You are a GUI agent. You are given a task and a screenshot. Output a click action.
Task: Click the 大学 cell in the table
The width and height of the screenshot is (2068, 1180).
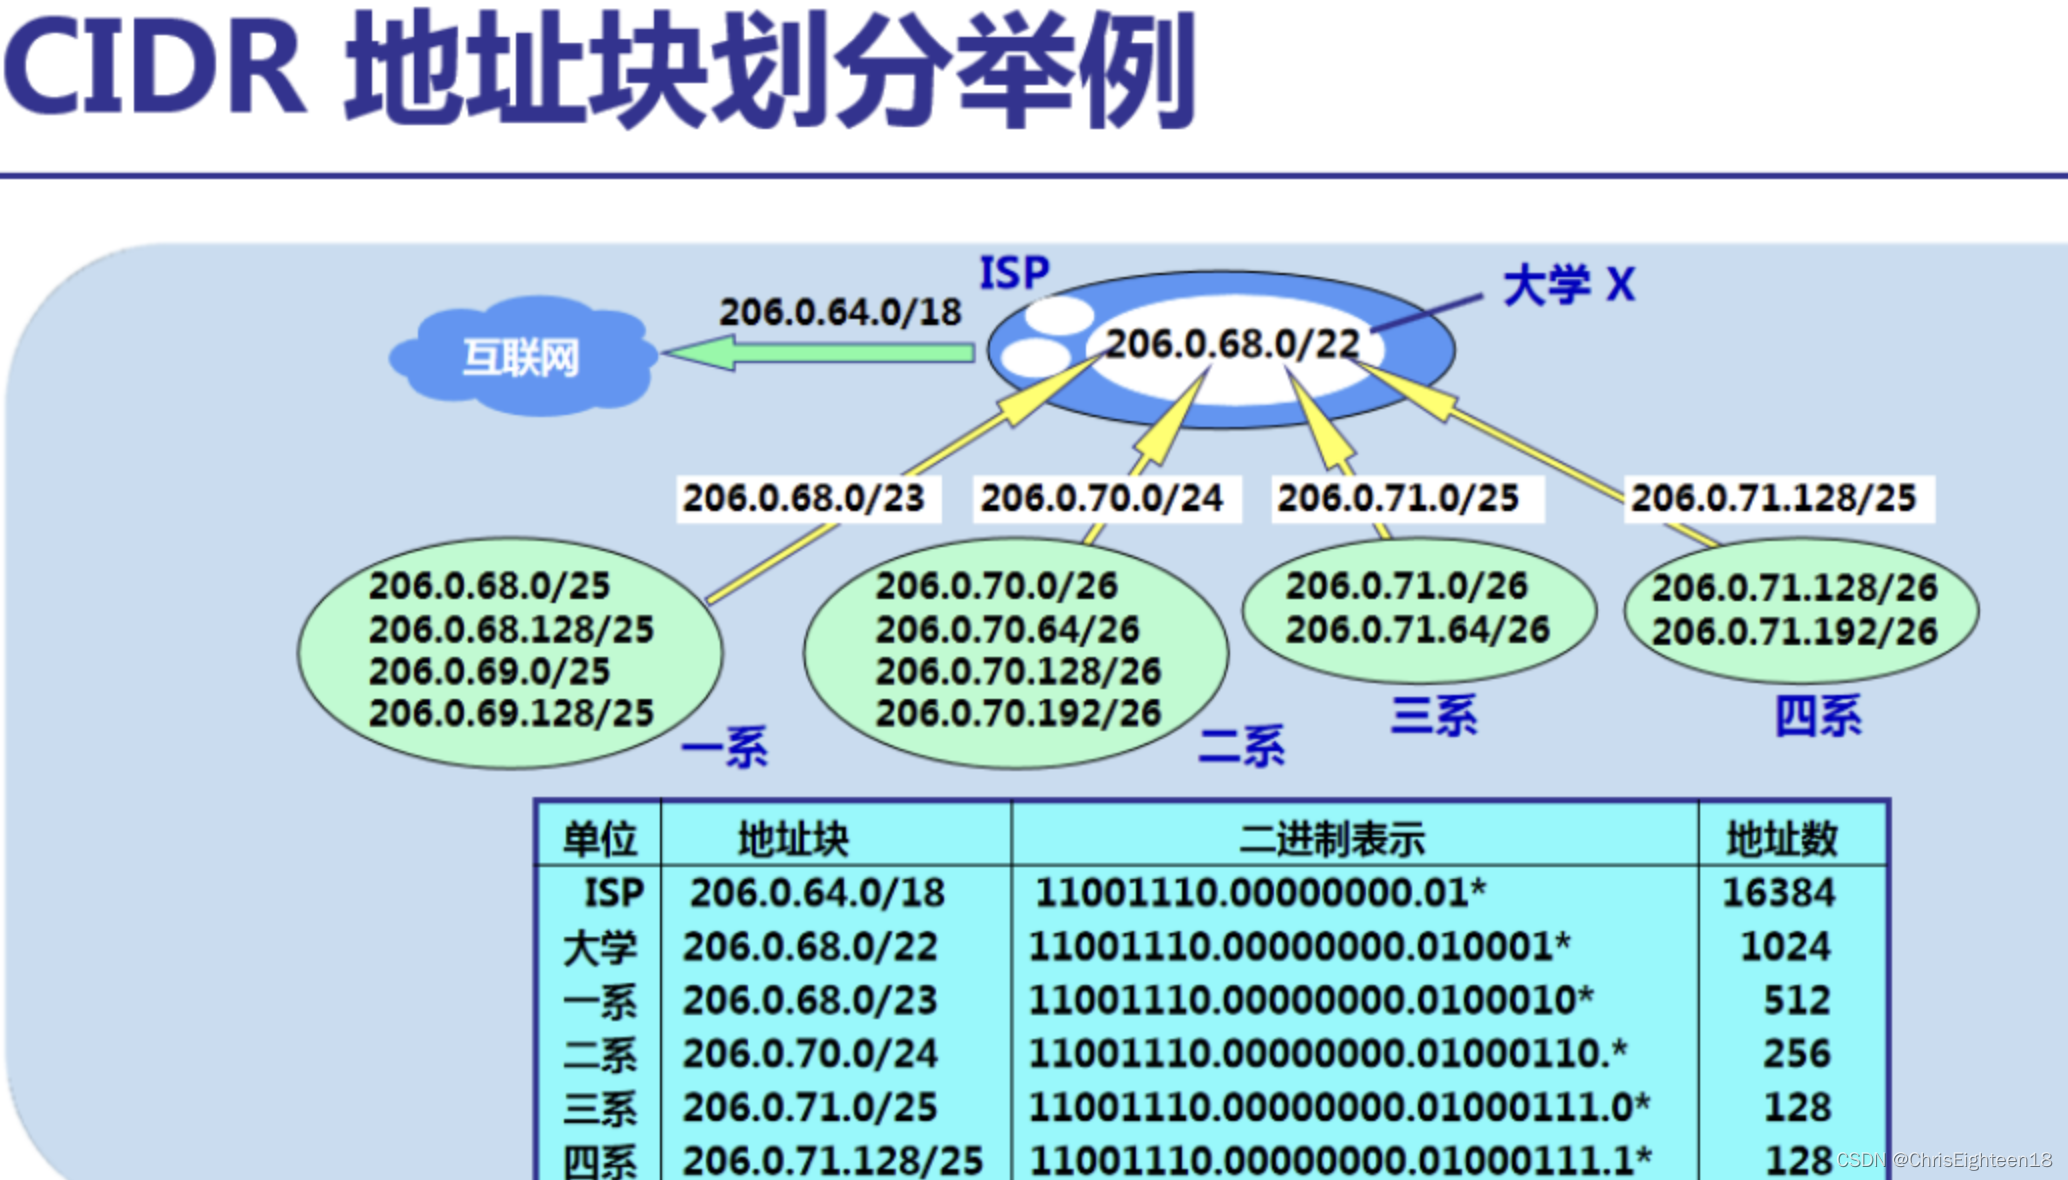point(600,947)
